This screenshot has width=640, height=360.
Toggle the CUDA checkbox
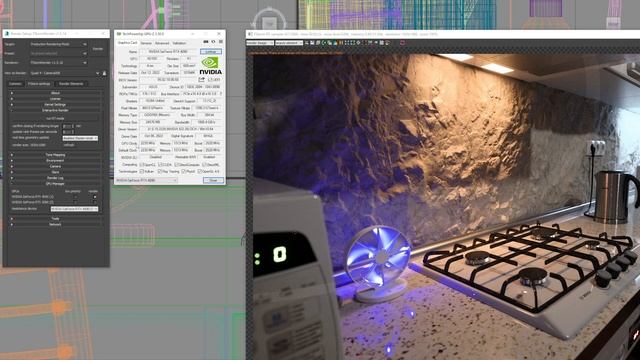[160, 164]
